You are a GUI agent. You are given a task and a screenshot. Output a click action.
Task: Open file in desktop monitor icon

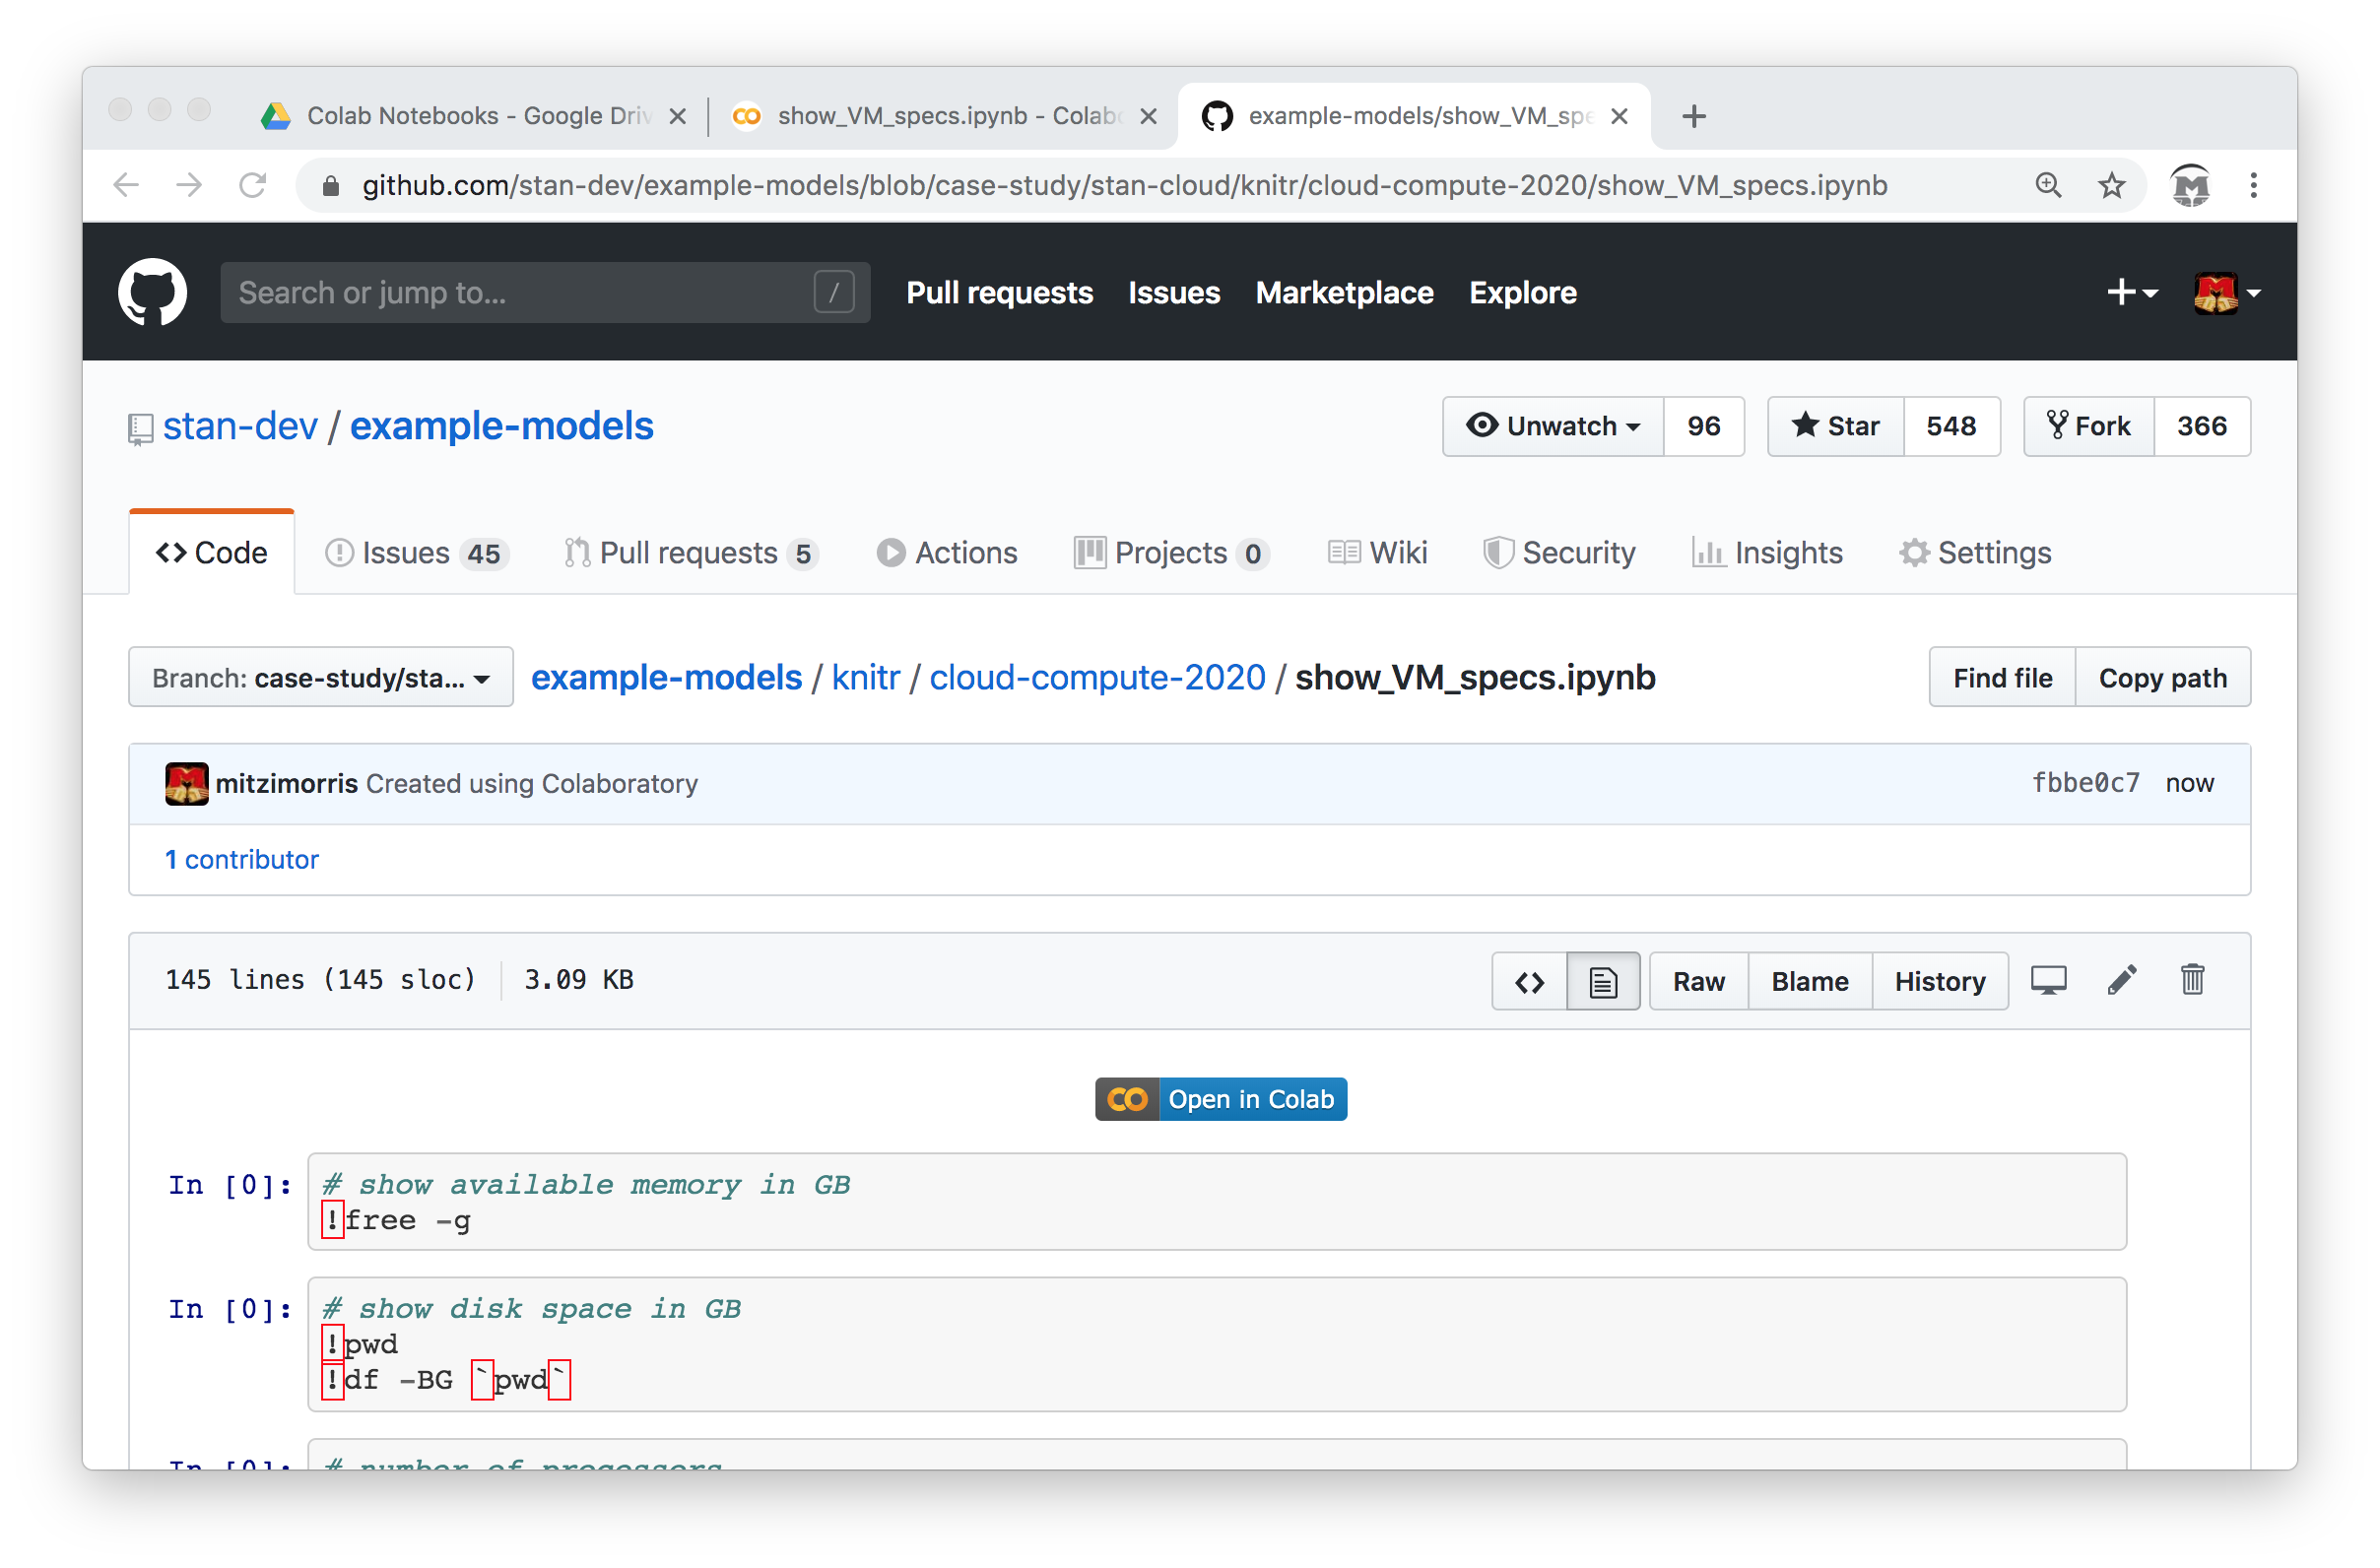pos(2048,981)
